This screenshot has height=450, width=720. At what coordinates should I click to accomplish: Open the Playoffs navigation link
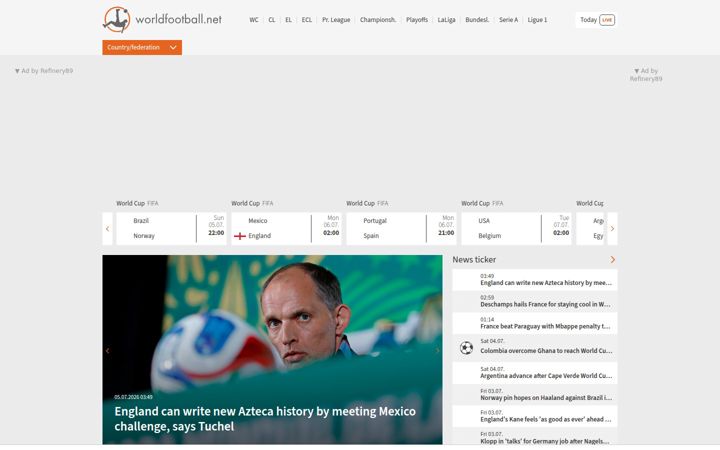417,20
